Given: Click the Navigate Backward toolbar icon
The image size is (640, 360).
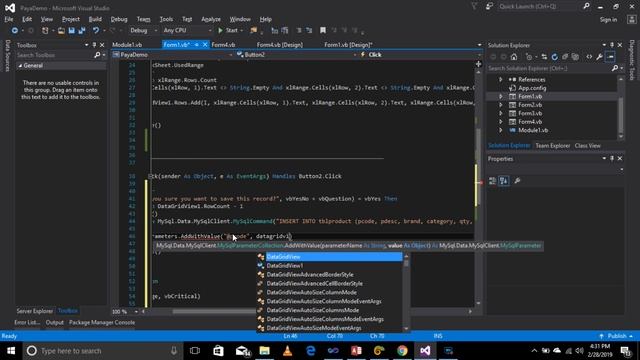Looking at the screenshot, I should [x=15, y=31].
